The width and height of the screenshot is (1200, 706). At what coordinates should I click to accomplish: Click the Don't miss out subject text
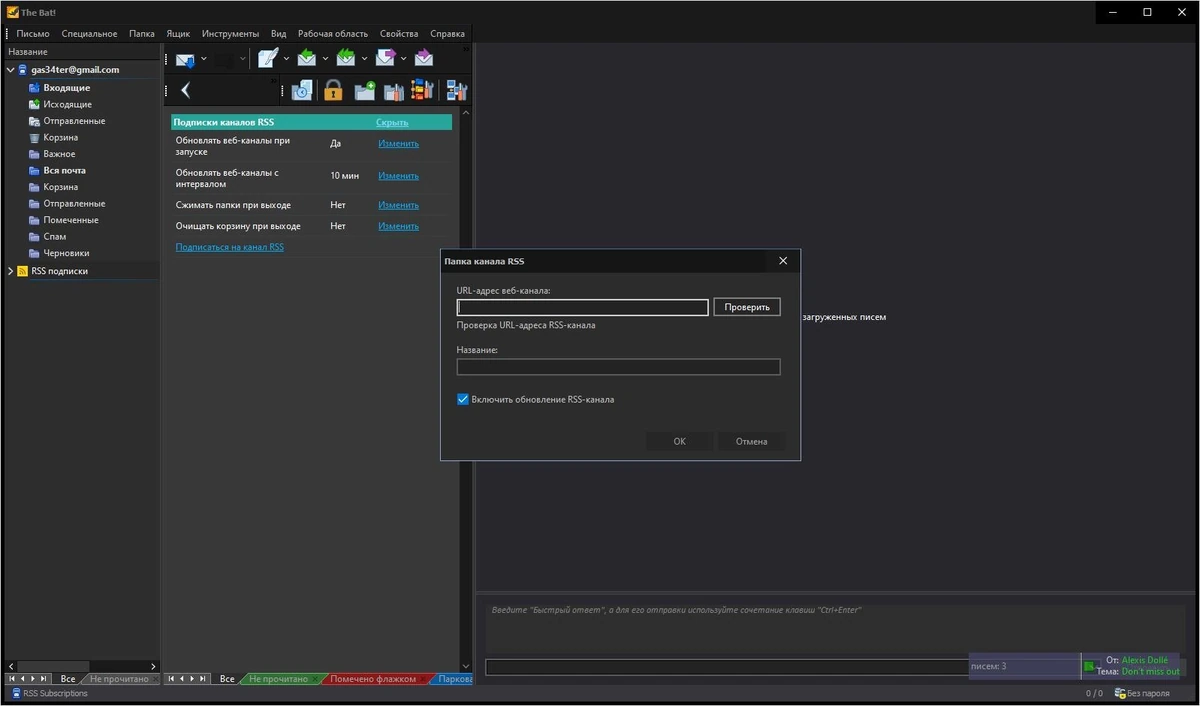(1151, 671)
